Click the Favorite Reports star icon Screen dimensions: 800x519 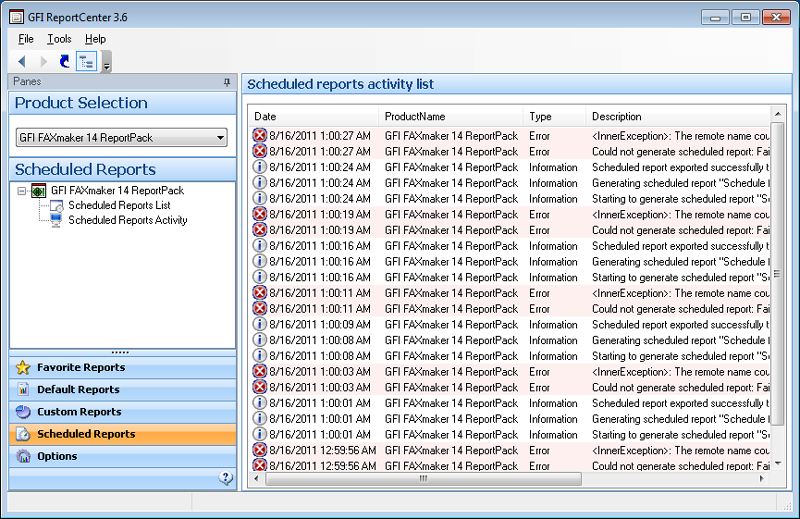pyautogui.click(x=23, y=367)
